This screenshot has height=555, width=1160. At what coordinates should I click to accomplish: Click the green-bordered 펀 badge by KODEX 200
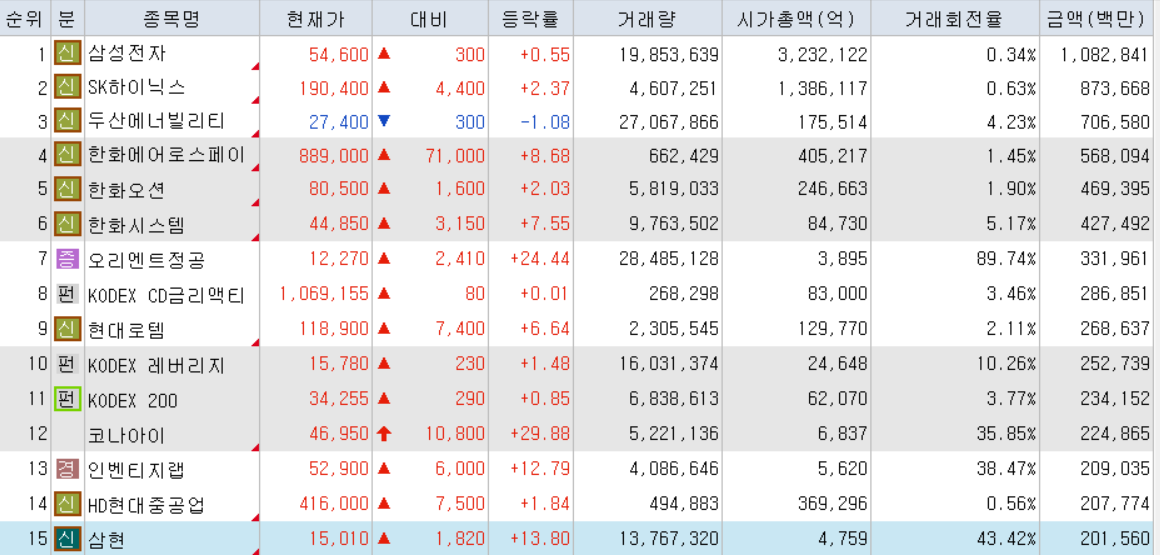click(x=67, y=400)
